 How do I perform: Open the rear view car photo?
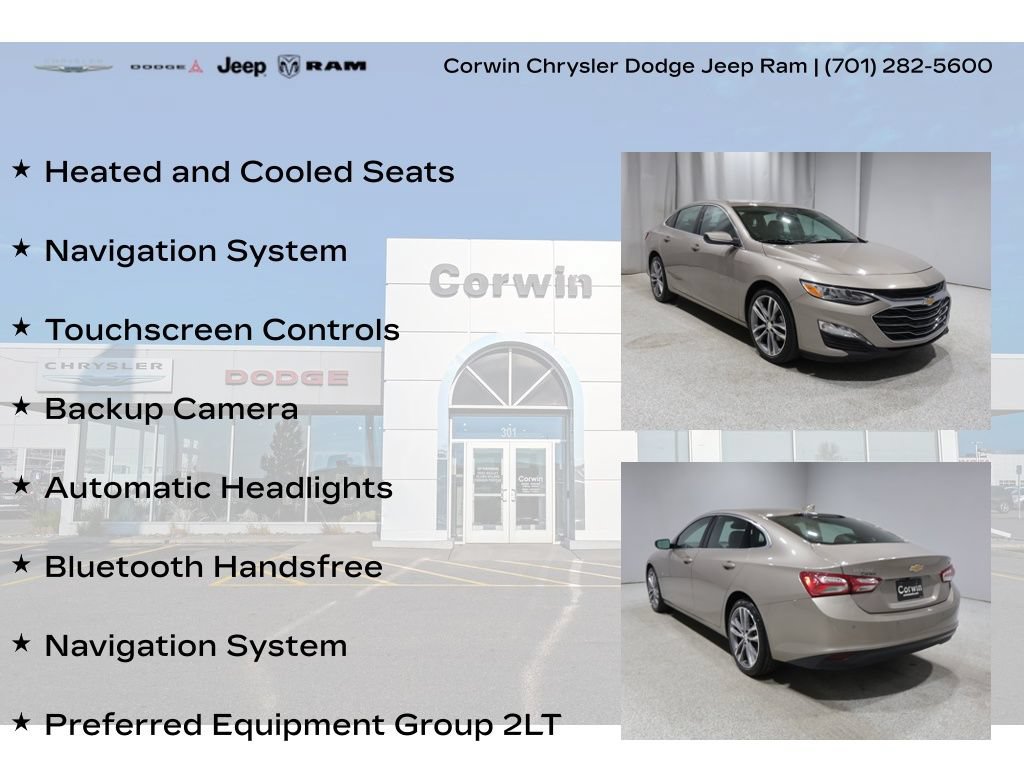click(805, 601)
